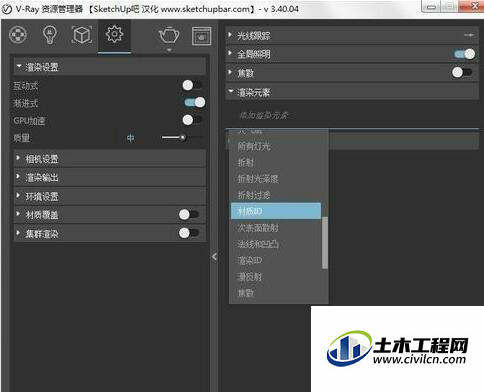Toggle 互动式 interactive rendering switch
484x392 pixels.
(x=192, y=85)
